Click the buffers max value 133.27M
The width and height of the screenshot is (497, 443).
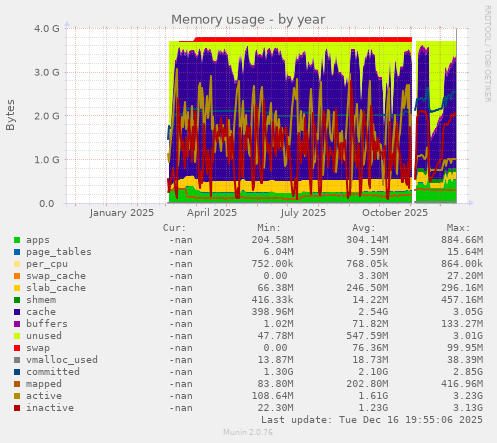click(x=462, y=324)
